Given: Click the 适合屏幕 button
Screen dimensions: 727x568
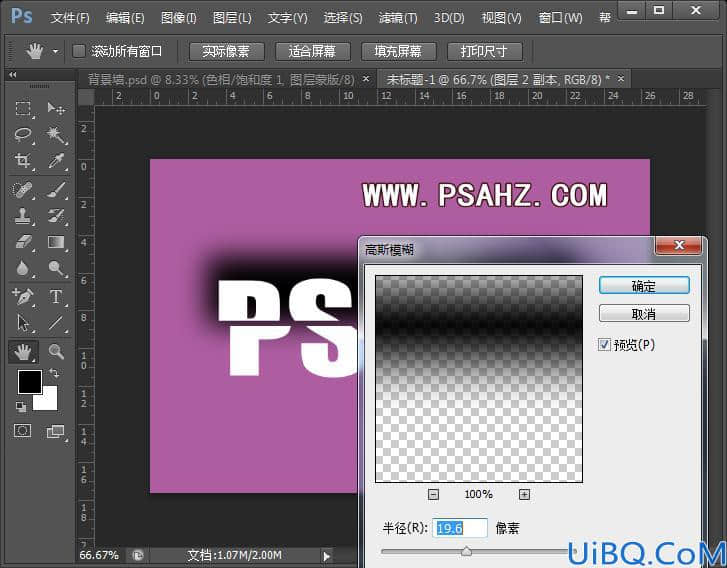Looking at the screenshot, I should (312, 51).
